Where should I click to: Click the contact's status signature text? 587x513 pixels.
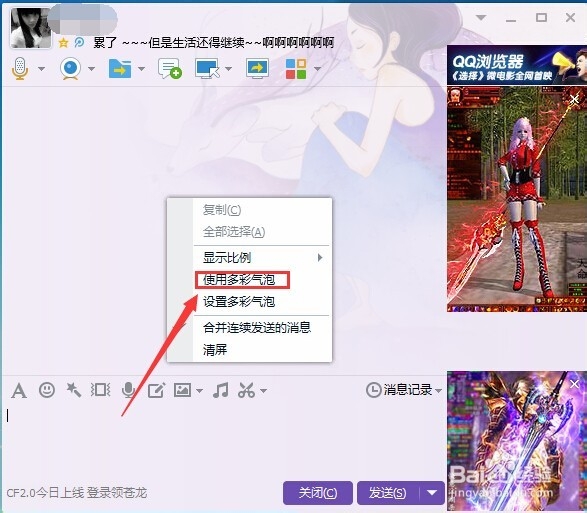214,43
